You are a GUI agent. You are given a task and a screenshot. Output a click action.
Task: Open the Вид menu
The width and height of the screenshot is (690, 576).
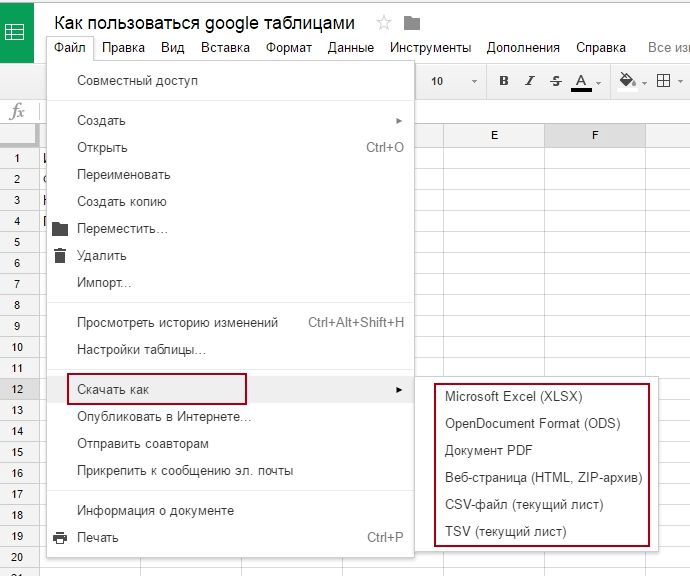coord(172,47)
